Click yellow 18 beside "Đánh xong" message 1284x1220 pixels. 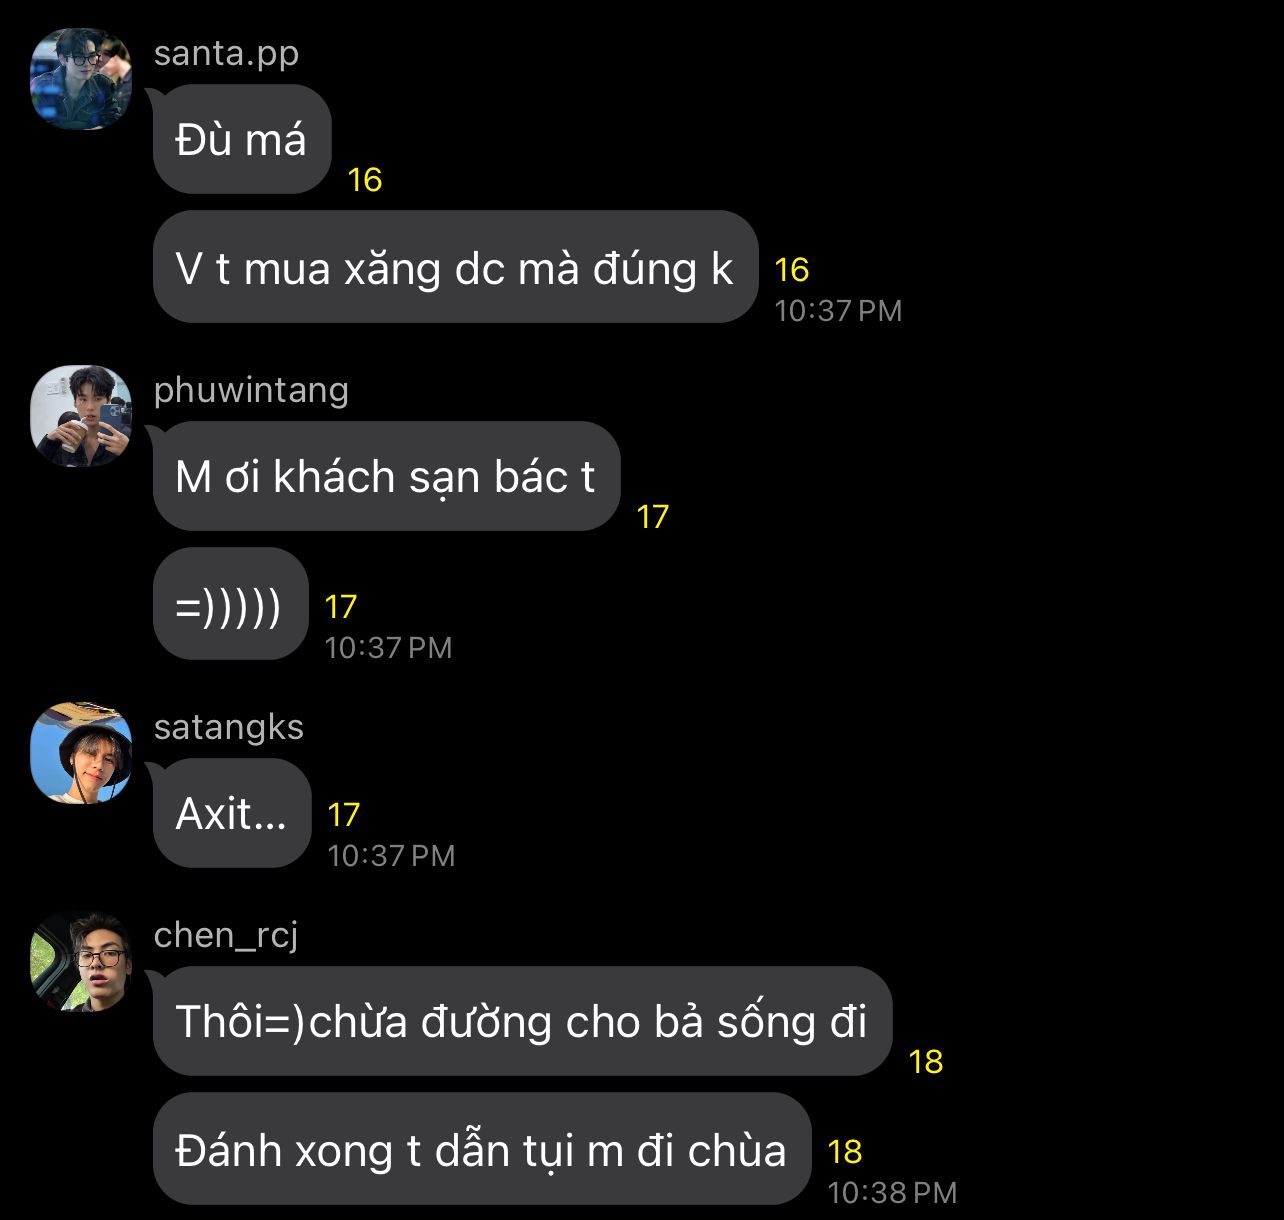click(845, 1152)
